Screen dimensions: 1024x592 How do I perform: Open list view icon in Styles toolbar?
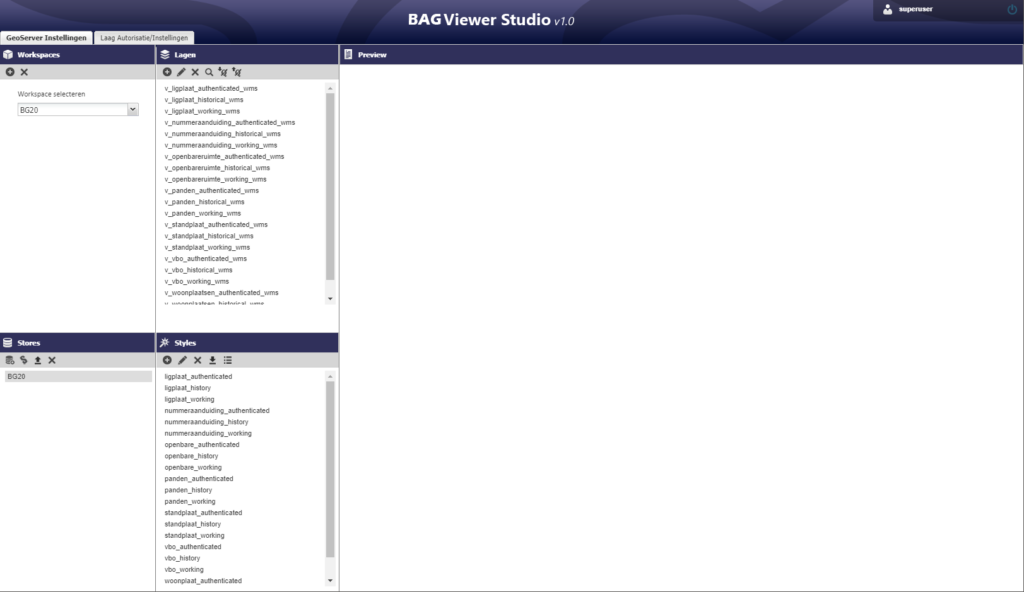pyautogui.click(x=227, y=360)
